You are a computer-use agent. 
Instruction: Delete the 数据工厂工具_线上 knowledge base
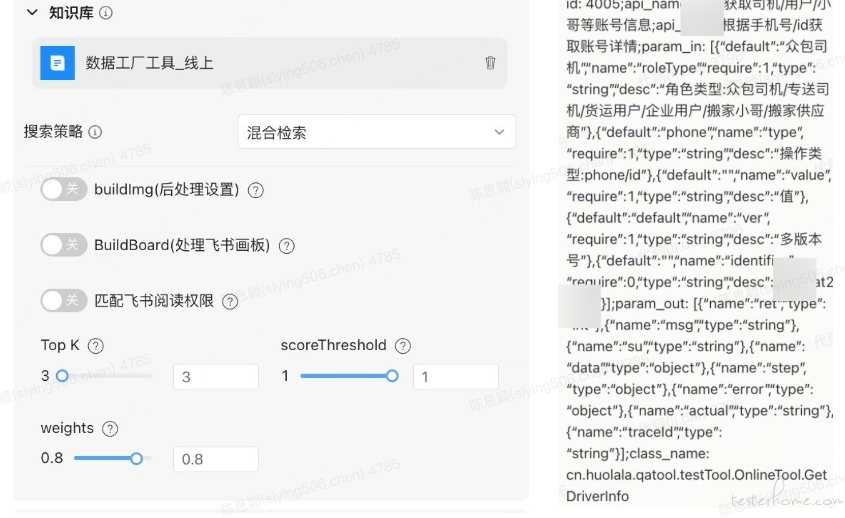(x=490, y=63)
